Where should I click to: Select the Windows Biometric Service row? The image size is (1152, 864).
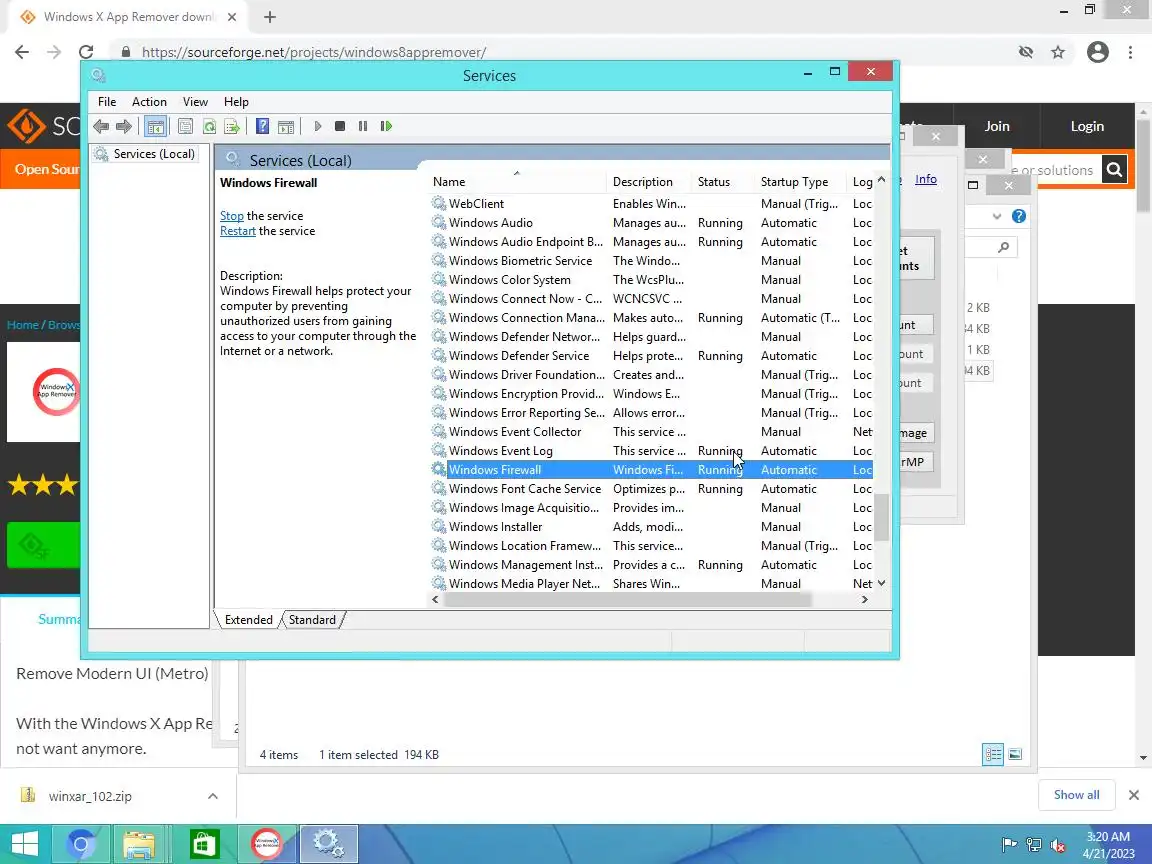click(652, 261)
